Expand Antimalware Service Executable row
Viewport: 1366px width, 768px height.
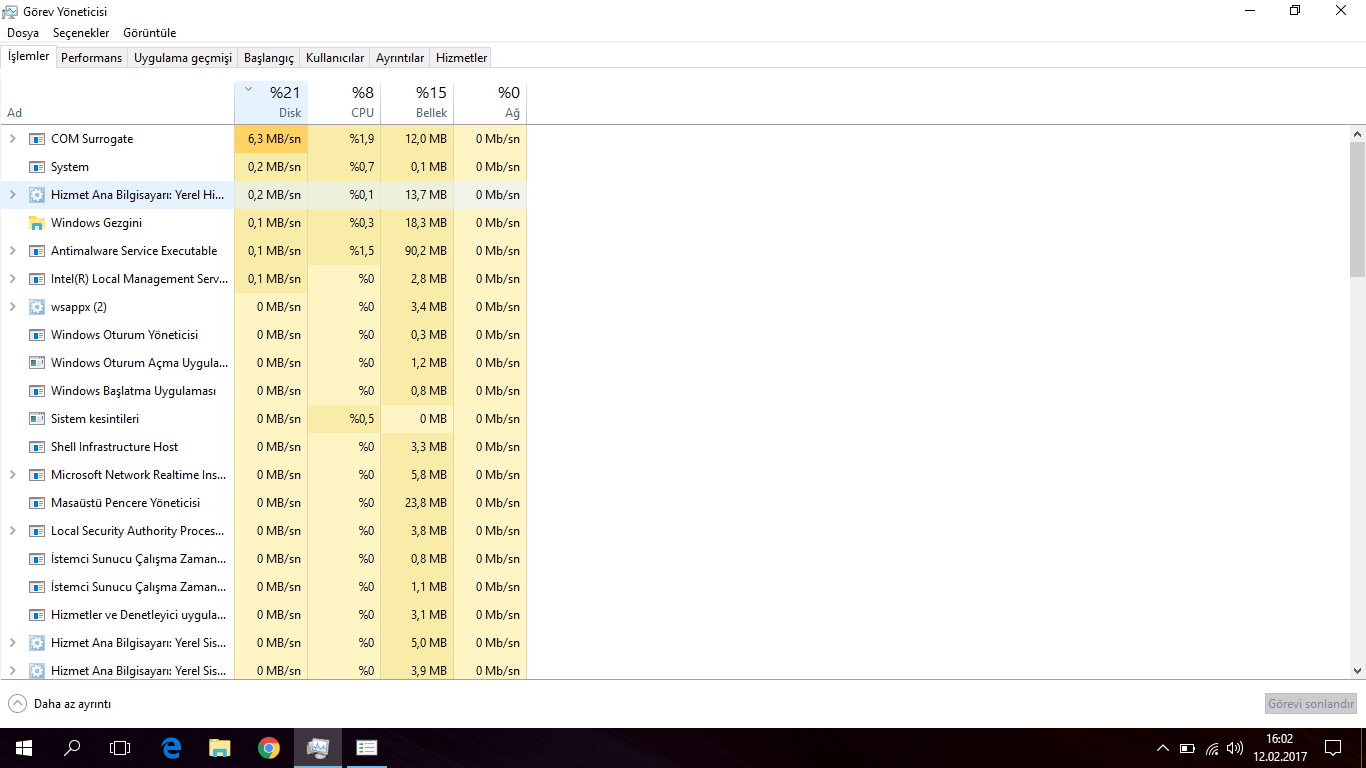[x=12, y=251]
